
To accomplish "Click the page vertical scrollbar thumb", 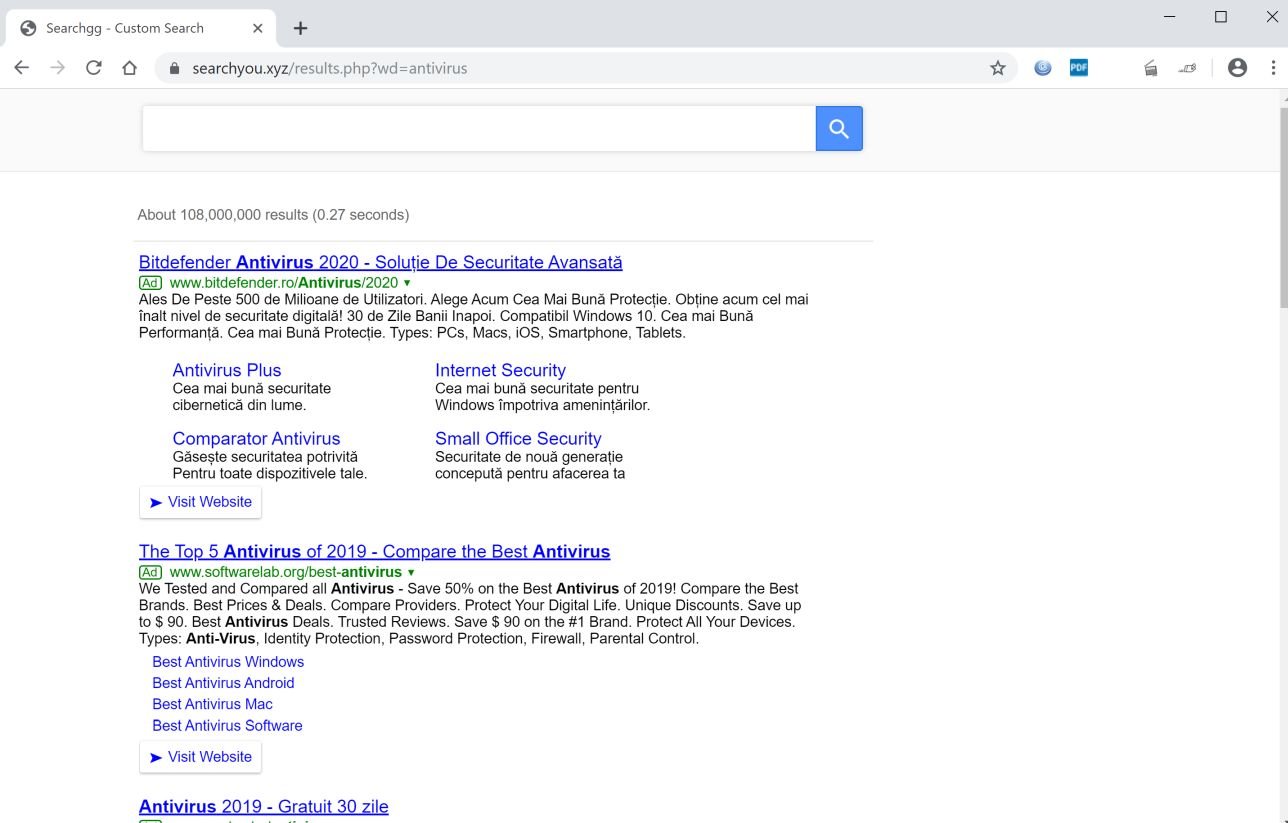I will point(1284,205).
